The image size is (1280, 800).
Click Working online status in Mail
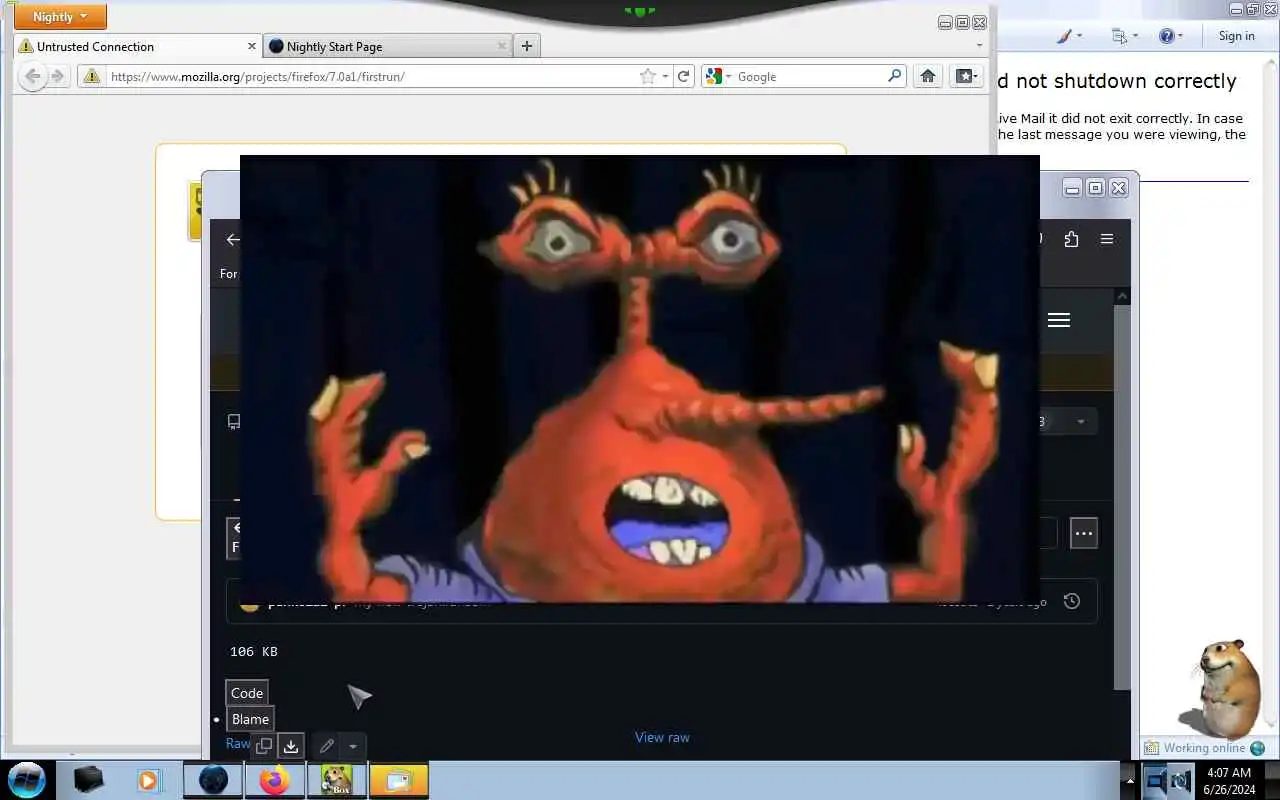coord(1204,748)
